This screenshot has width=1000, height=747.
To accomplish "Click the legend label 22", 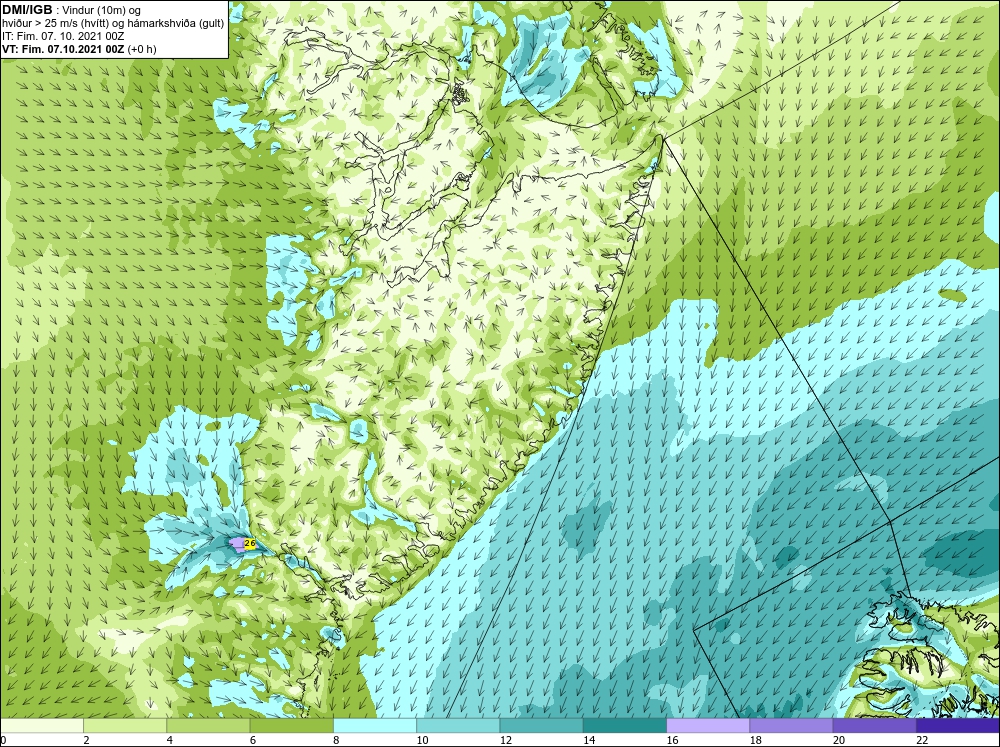I will pyautogui.click(x=922, y=740).
